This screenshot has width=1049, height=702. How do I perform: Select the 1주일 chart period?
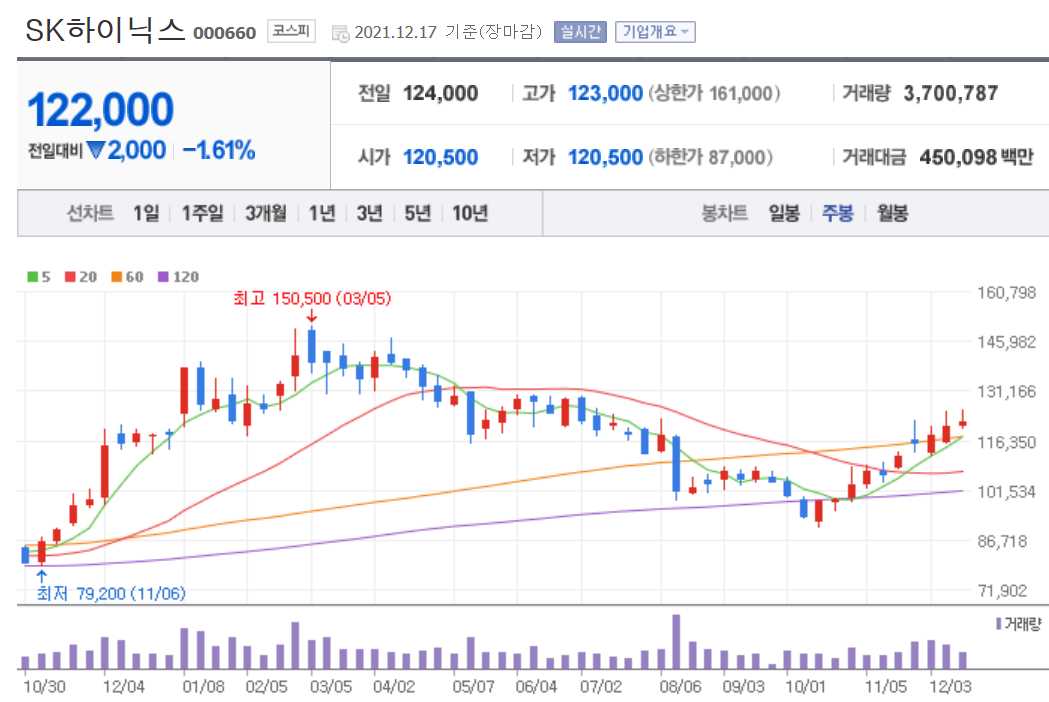tap(203, 213)
